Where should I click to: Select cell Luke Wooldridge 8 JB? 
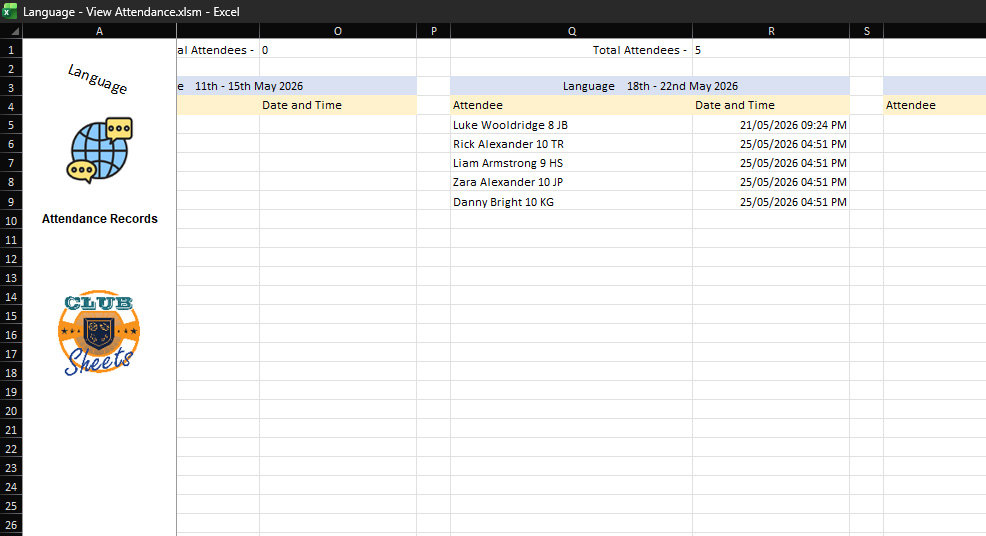[572, 125]
